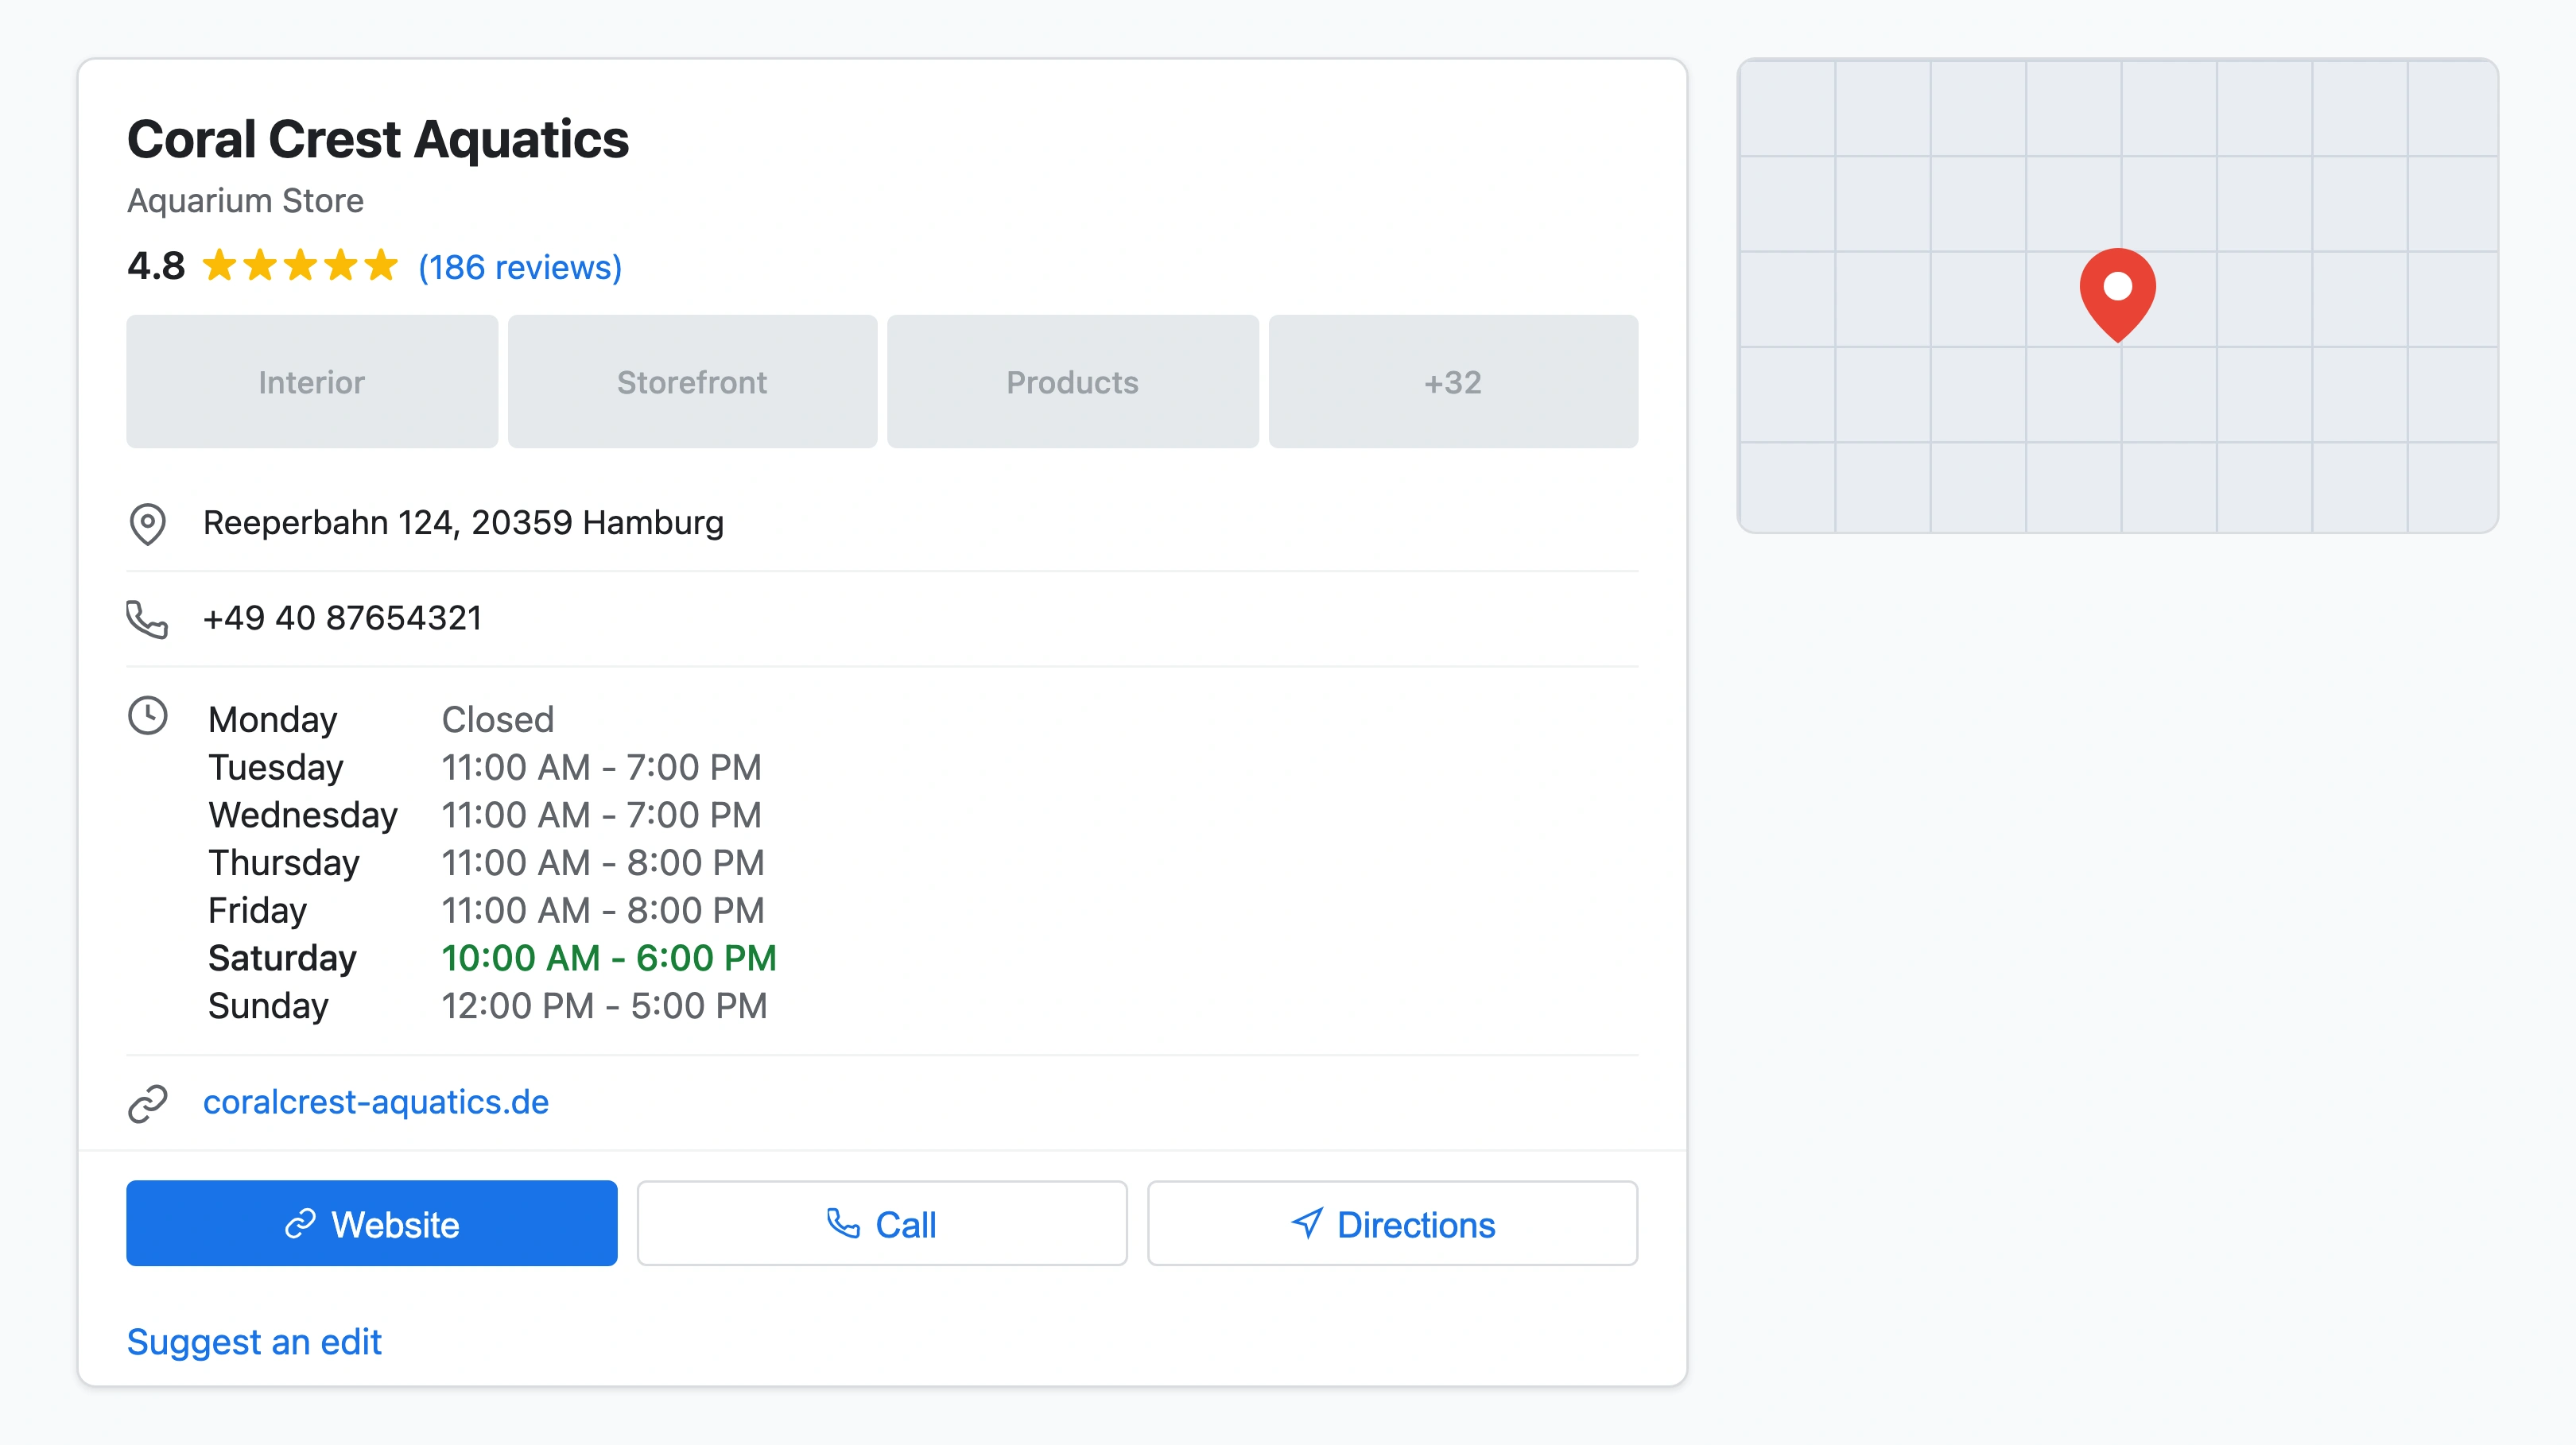
Task: Click the phone number +49 40 87654321
Action: [x=343, y=618]
